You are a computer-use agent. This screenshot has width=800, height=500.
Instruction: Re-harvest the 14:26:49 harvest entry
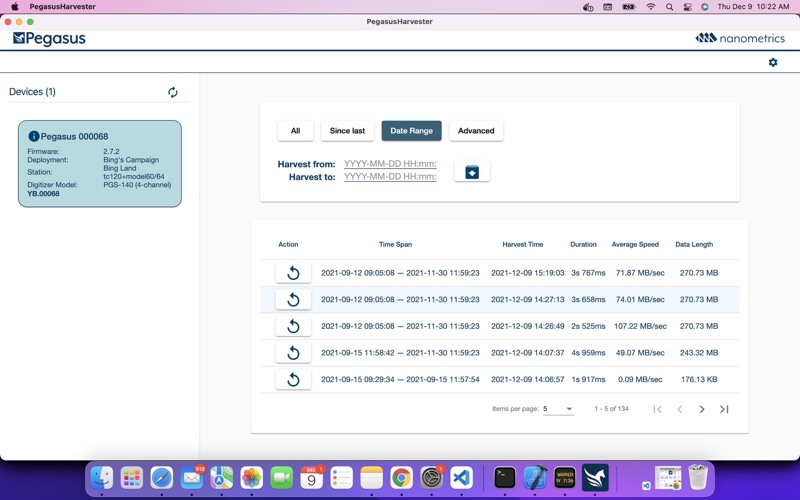point(293,326)
